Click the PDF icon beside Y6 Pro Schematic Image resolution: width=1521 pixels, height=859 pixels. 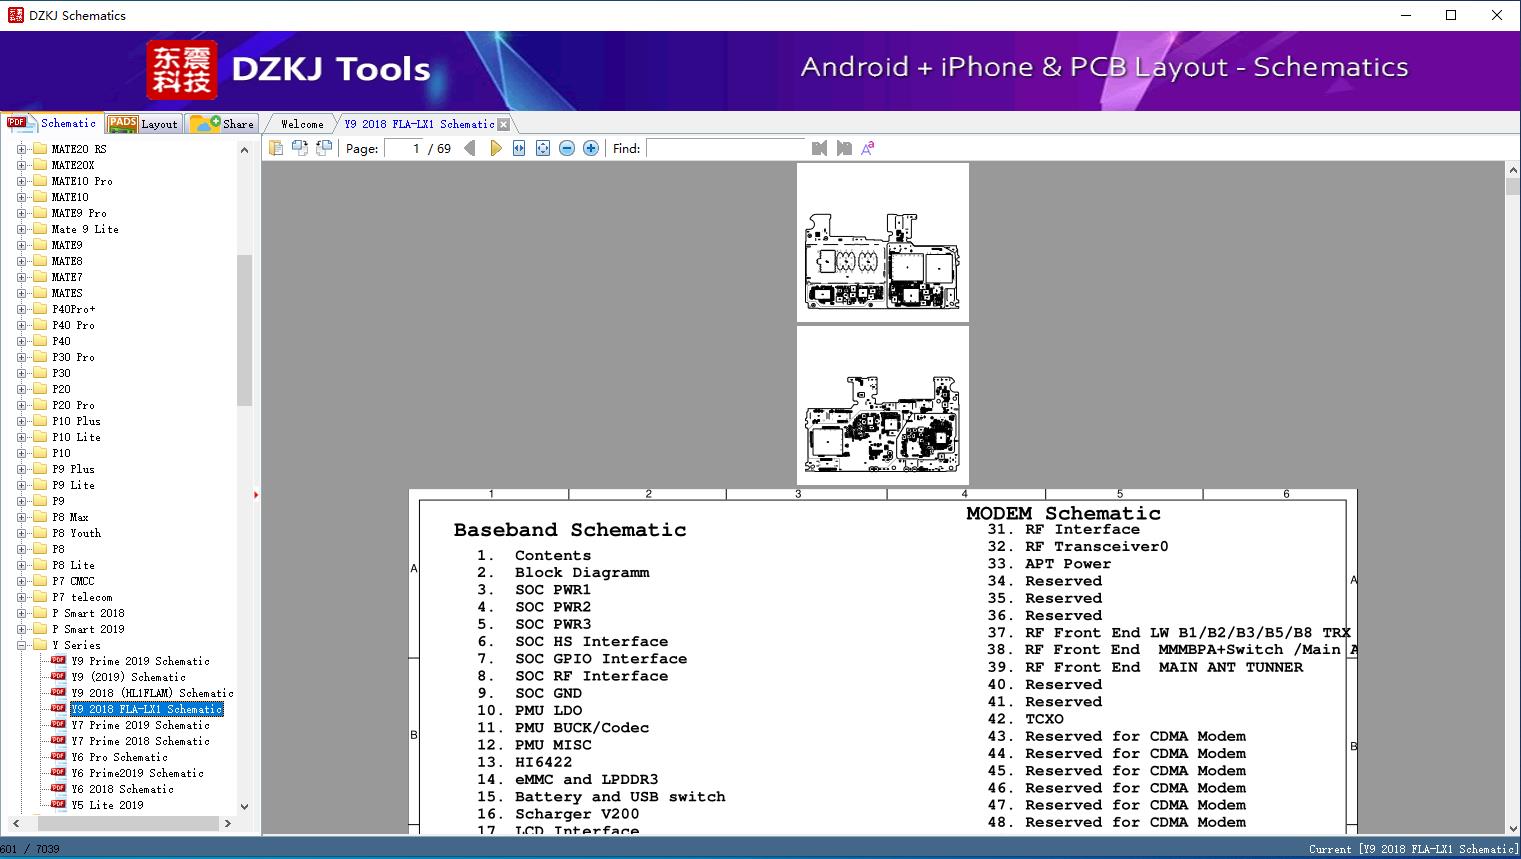[x=58, y=757]
